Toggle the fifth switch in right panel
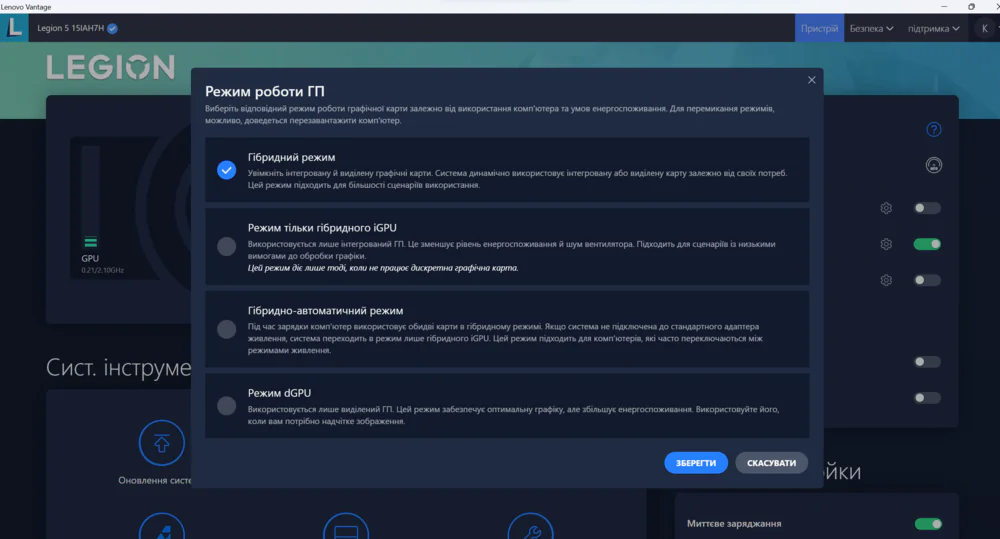Screen dimensions: 1000x539 [927, 397]
